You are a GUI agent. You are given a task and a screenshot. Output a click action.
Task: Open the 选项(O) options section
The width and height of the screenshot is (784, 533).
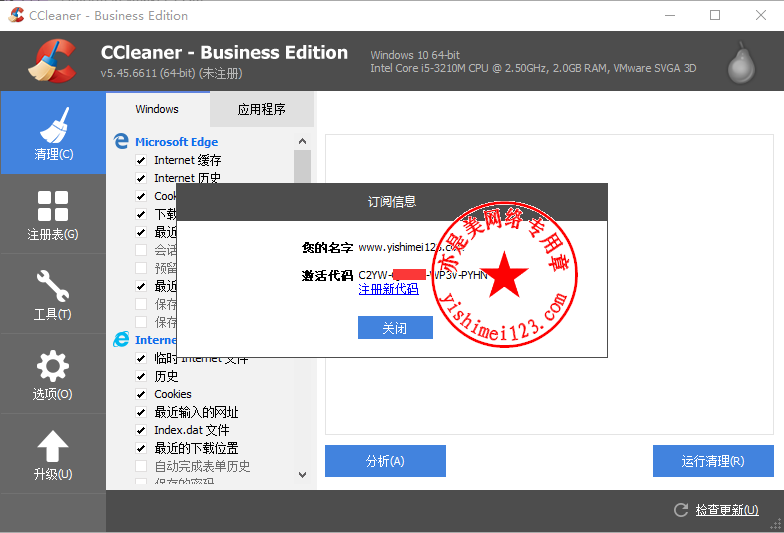[53, 374]
